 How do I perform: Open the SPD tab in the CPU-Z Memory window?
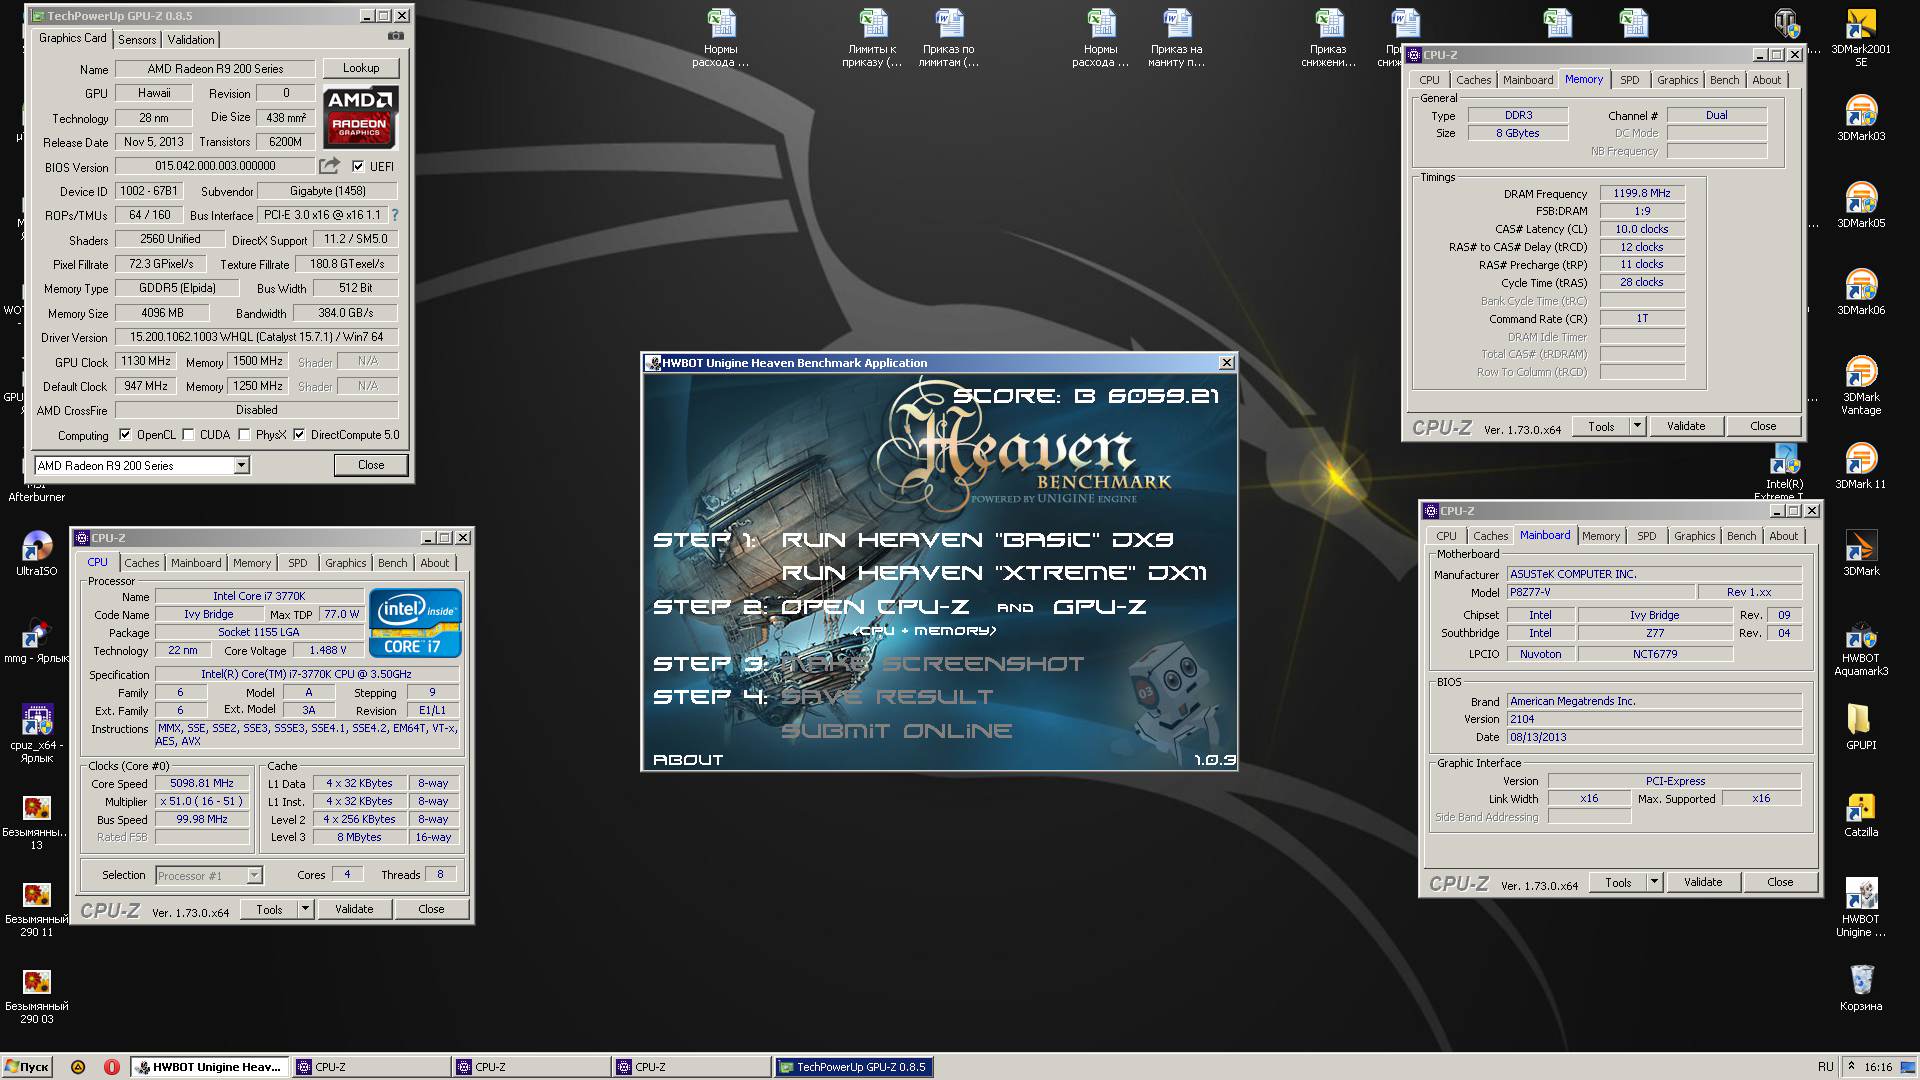pos(1629,80)
